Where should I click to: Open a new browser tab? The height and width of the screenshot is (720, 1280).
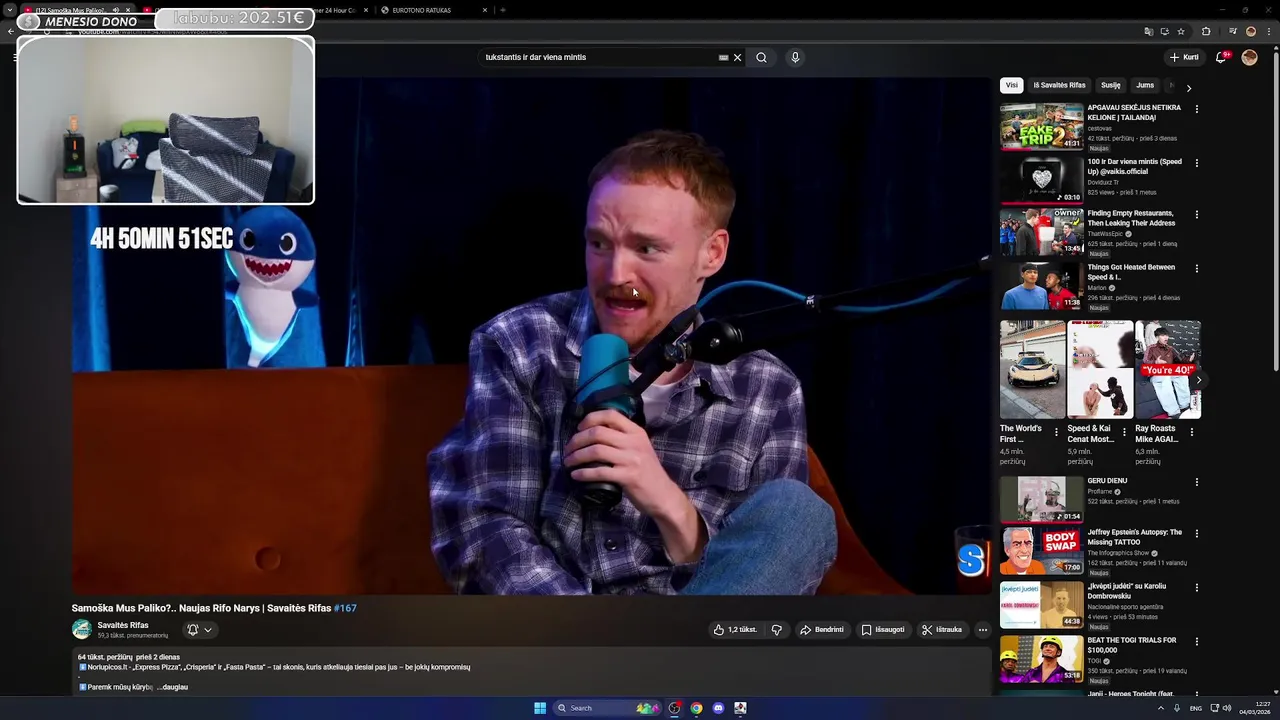(503, 10)
